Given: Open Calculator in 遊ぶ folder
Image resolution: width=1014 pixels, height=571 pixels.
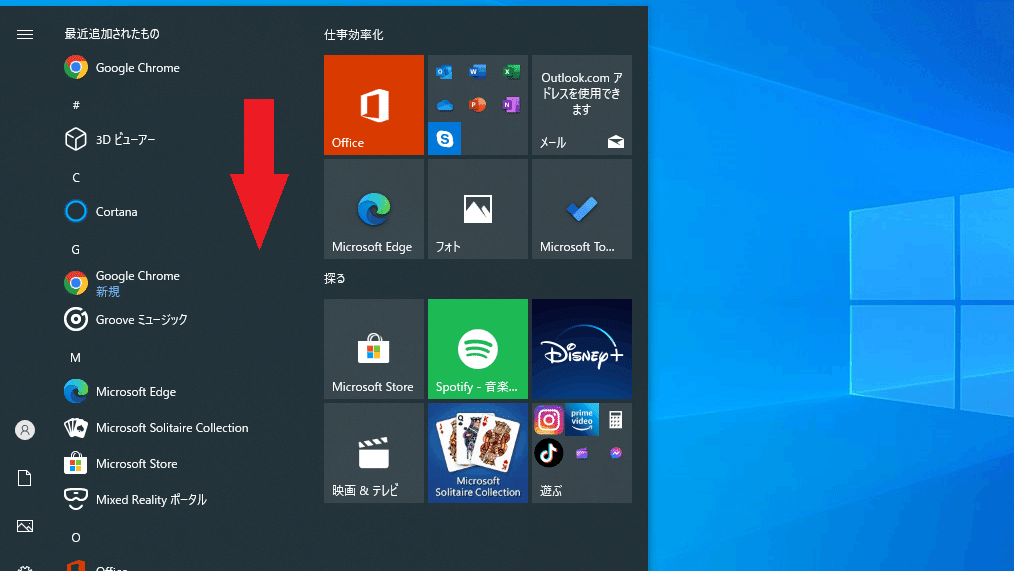Looking at the screenshot, I should (615, 420).
